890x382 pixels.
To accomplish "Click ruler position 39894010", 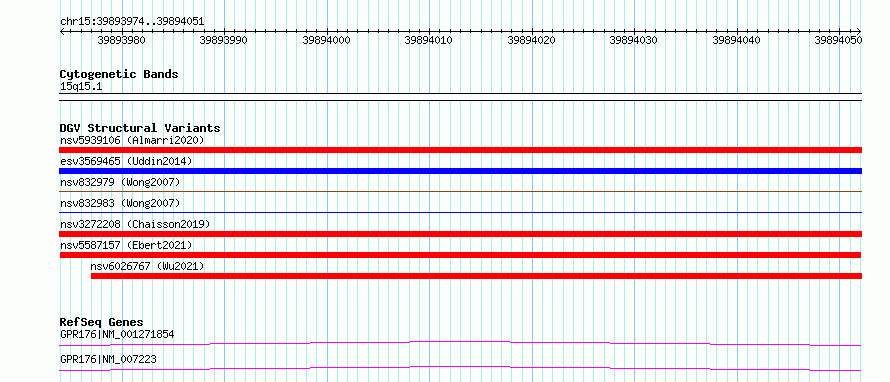I will [x=429, y=40].
